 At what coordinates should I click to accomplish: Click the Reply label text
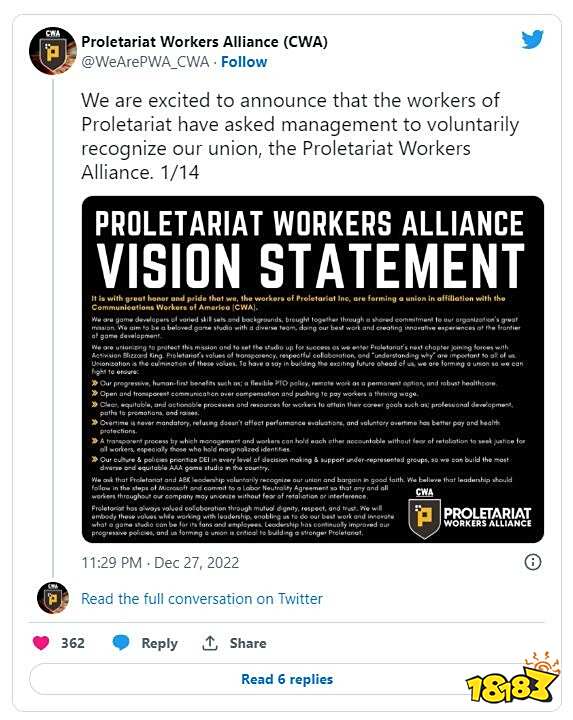159,643
